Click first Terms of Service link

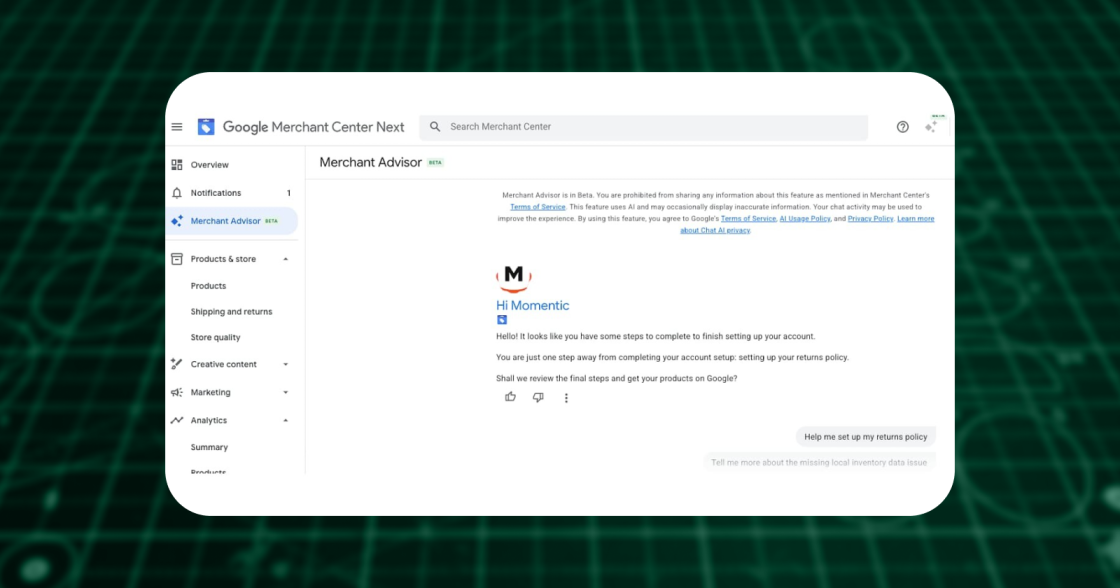[x=537, y=207]
